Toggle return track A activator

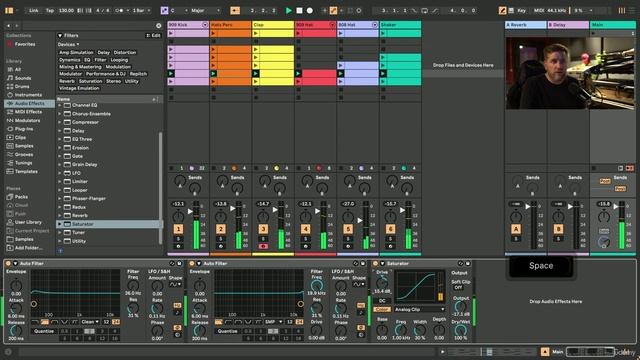pos(516,229)
